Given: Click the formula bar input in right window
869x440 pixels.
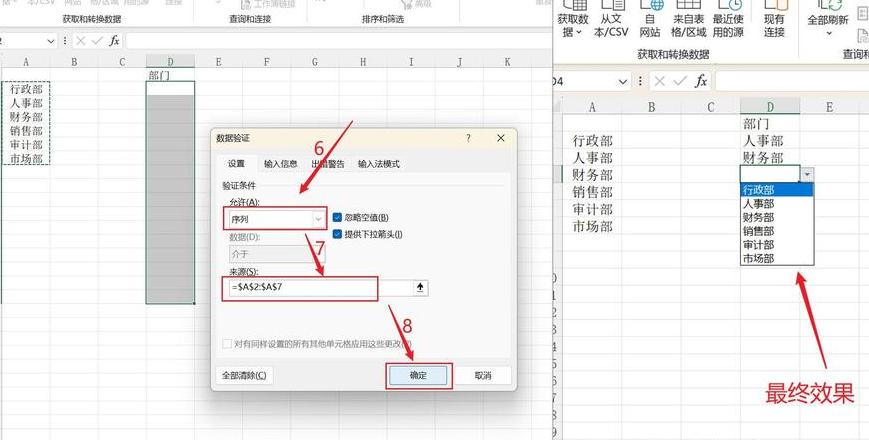Looking at the screenshot, I should coord(793,81).
